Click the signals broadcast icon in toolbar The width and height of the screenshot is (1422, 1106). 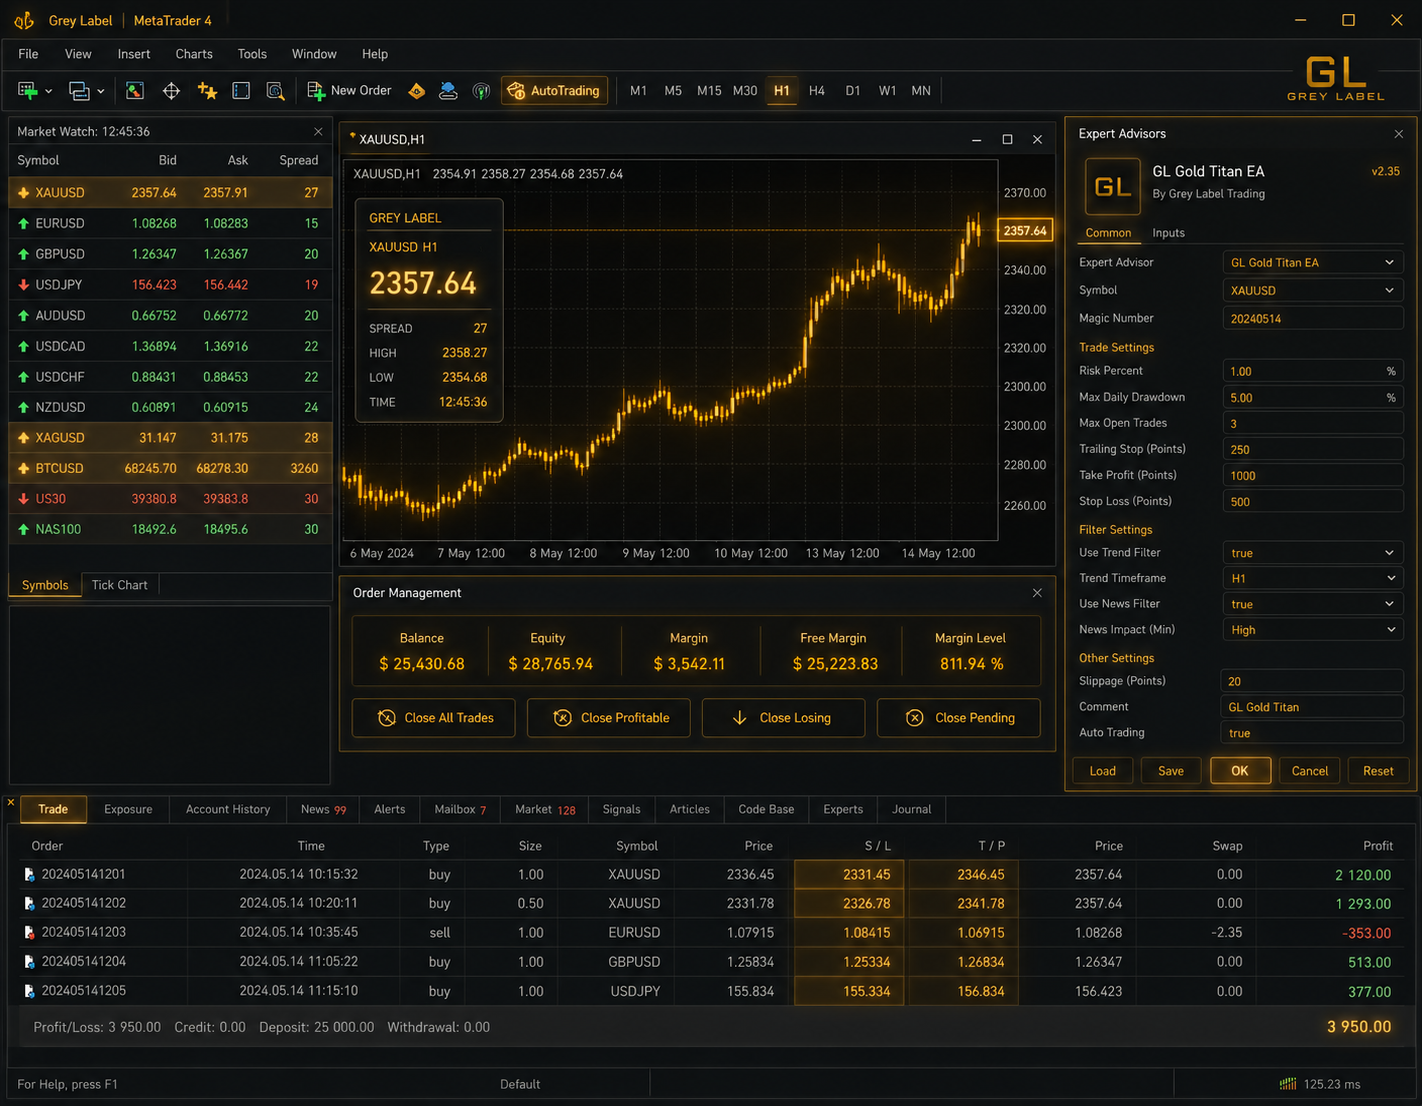(481, 91)
